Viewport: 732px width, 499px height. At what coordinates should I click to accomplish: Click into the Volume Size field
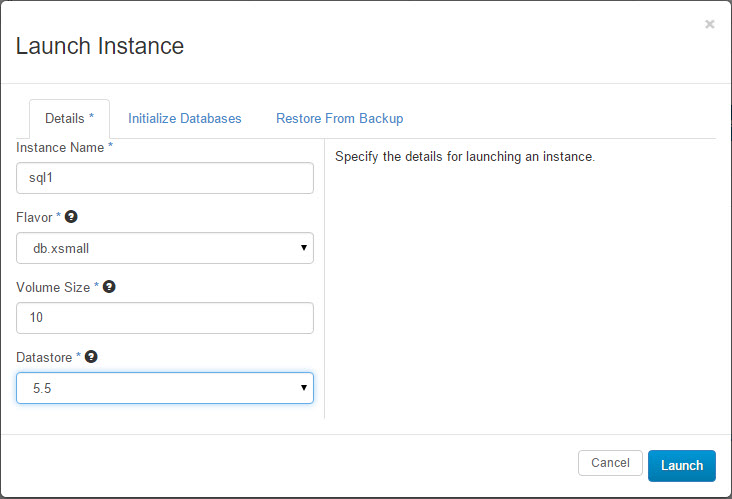pos(165,318)
